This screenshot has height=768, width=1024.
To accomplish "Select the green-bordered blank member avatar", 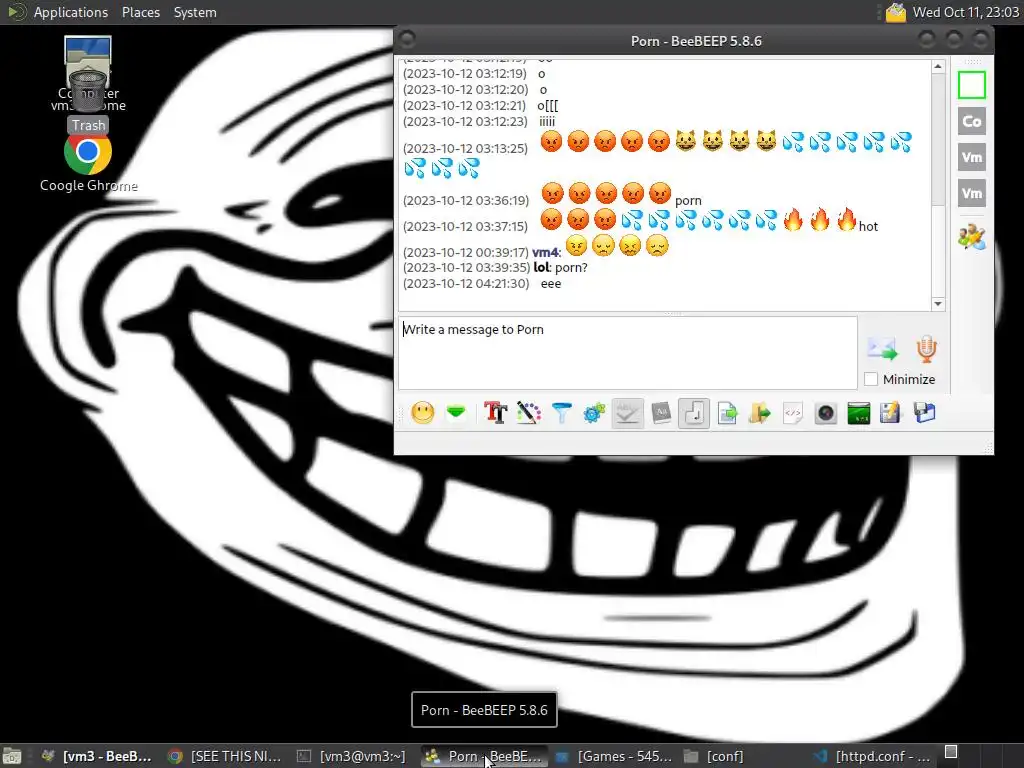I will pos(972,85).
